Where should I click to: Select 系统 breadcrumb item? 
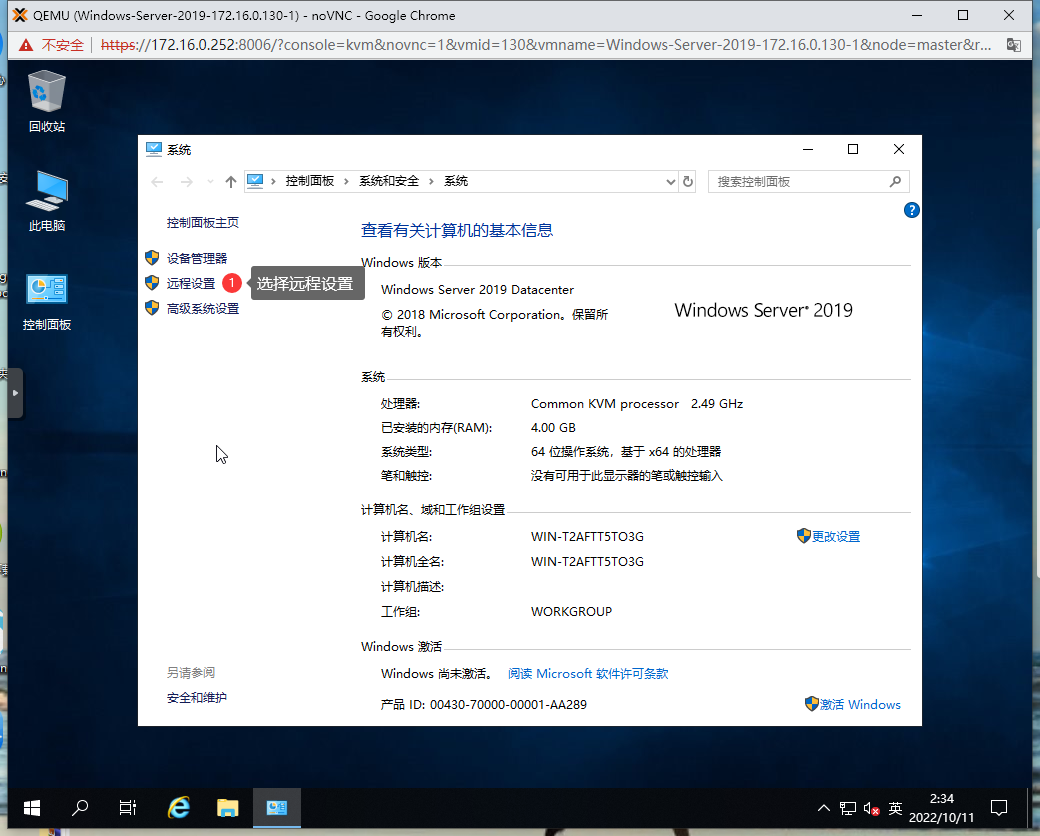coord(456,181)
